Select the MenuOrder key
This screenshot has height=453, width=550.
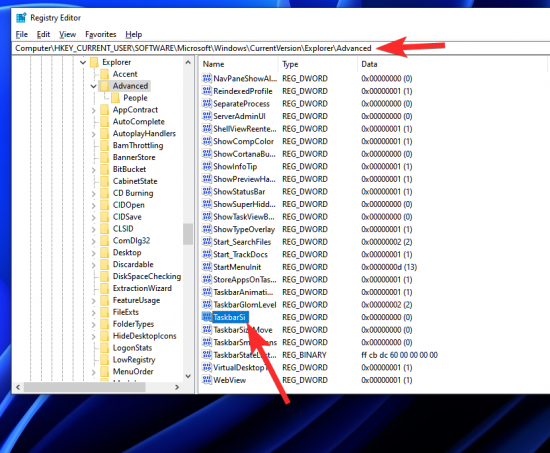pos(133,372)
